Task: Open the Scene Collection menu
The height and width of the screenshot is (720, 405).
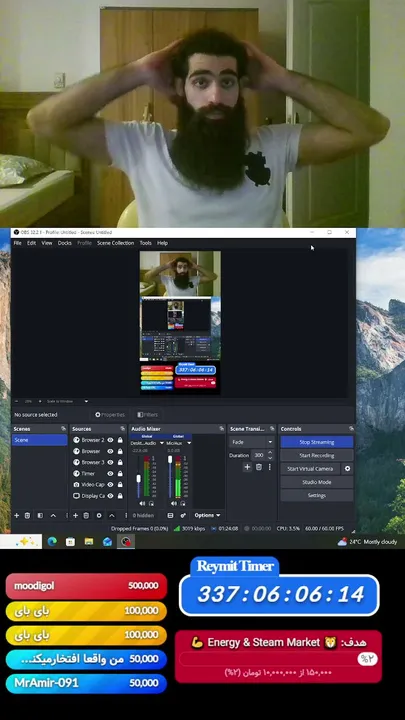Action: [115, 243]
